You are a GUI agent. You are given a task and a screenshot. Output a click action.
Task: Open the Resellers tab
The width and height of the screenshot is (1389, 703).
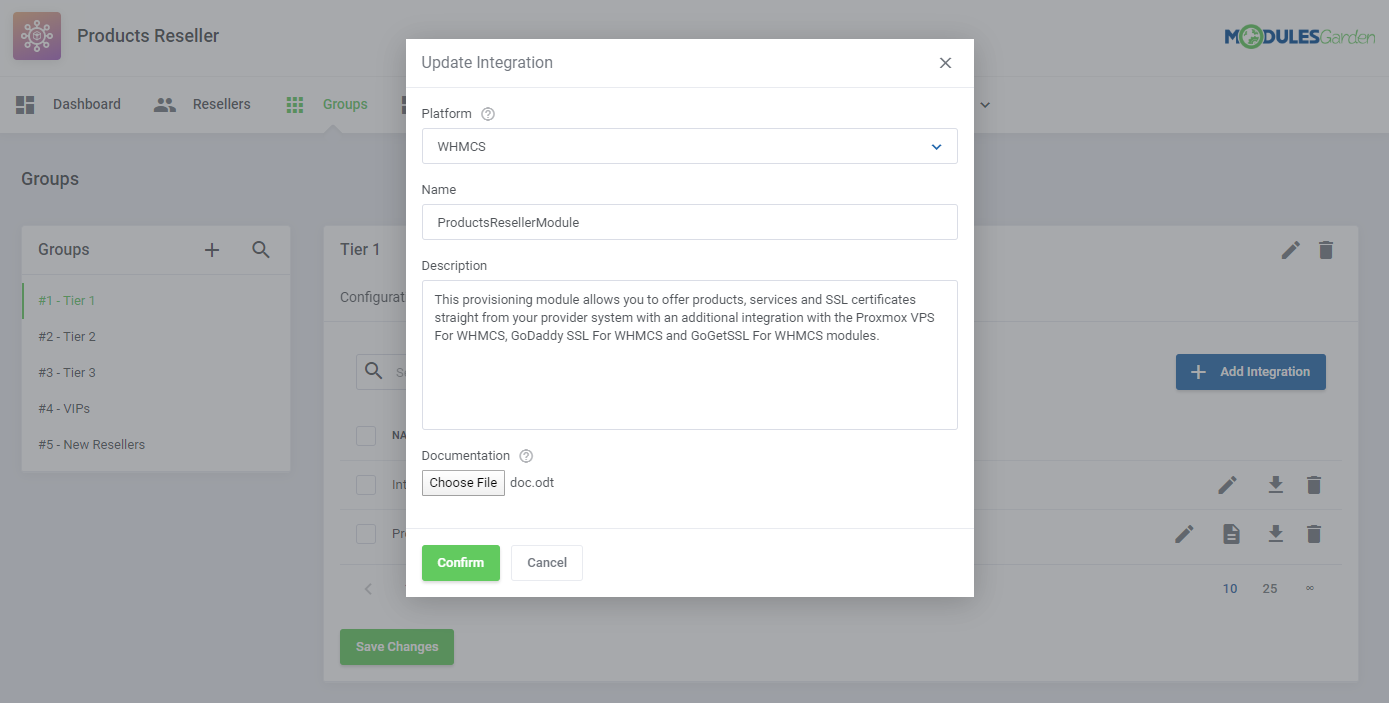pyautogui.click(x=222, y=104)
